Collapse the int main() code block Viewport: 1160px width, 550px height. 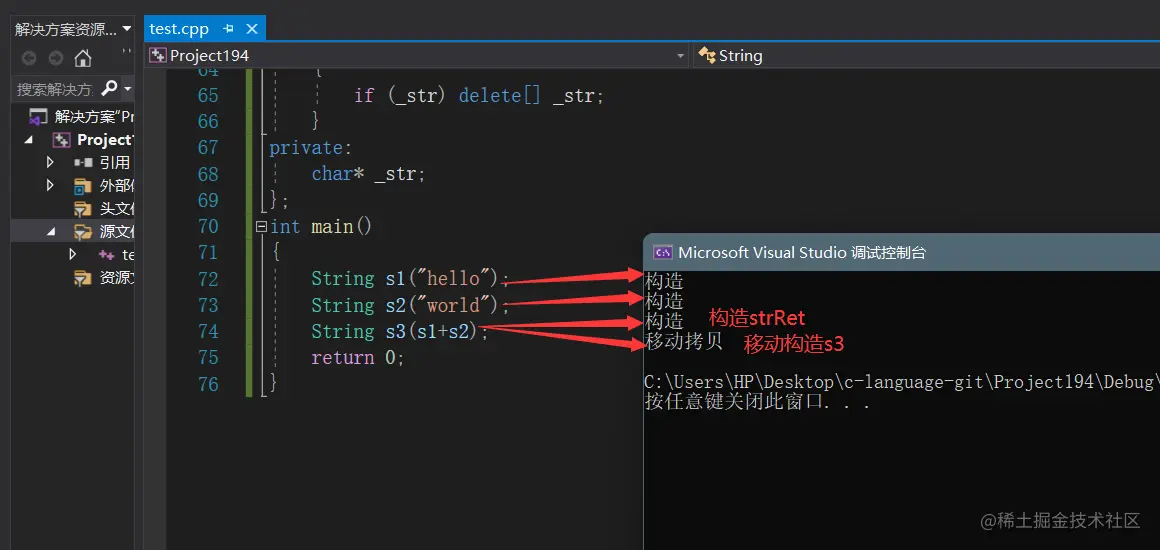pyautogui.click(x=261, y=227)
